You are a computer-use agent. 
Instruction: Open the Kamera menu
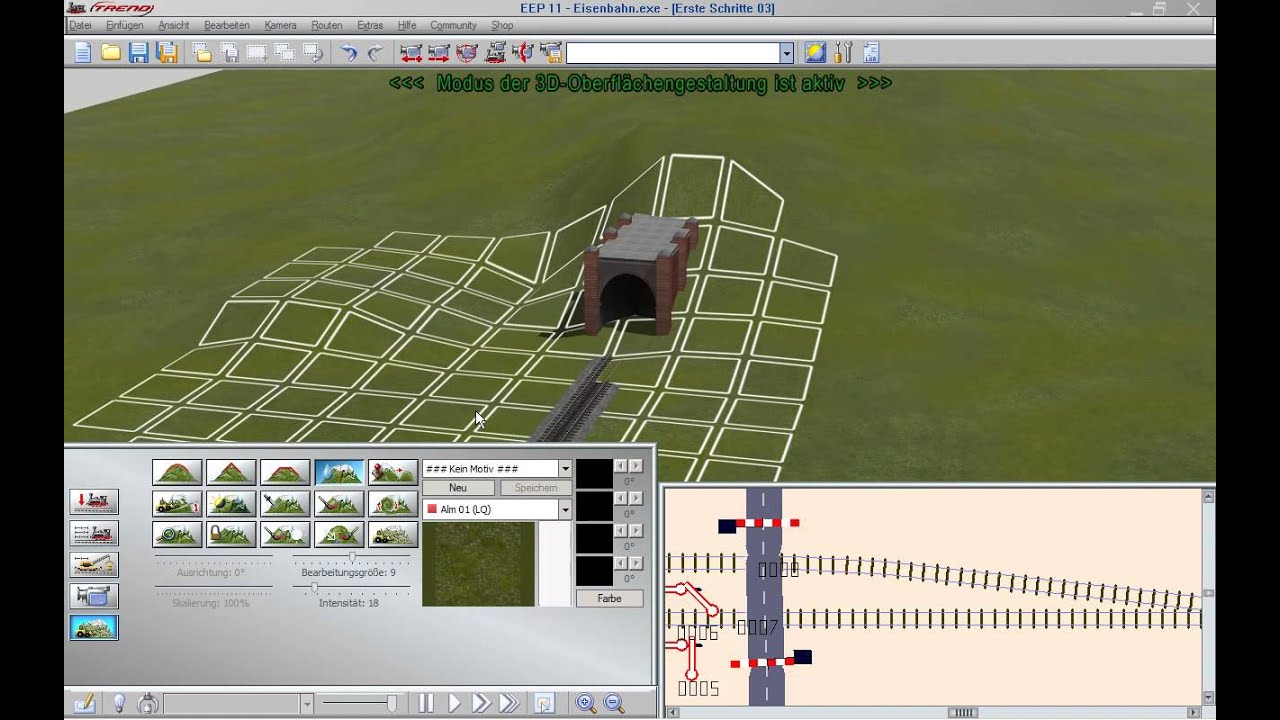click(281, 25)
